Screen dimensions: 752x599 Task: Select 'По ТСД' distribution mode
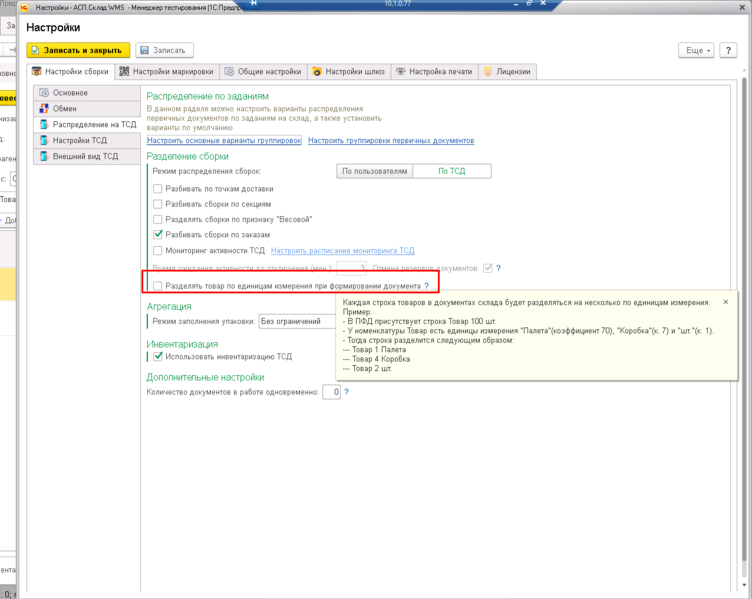click(452, 171)
